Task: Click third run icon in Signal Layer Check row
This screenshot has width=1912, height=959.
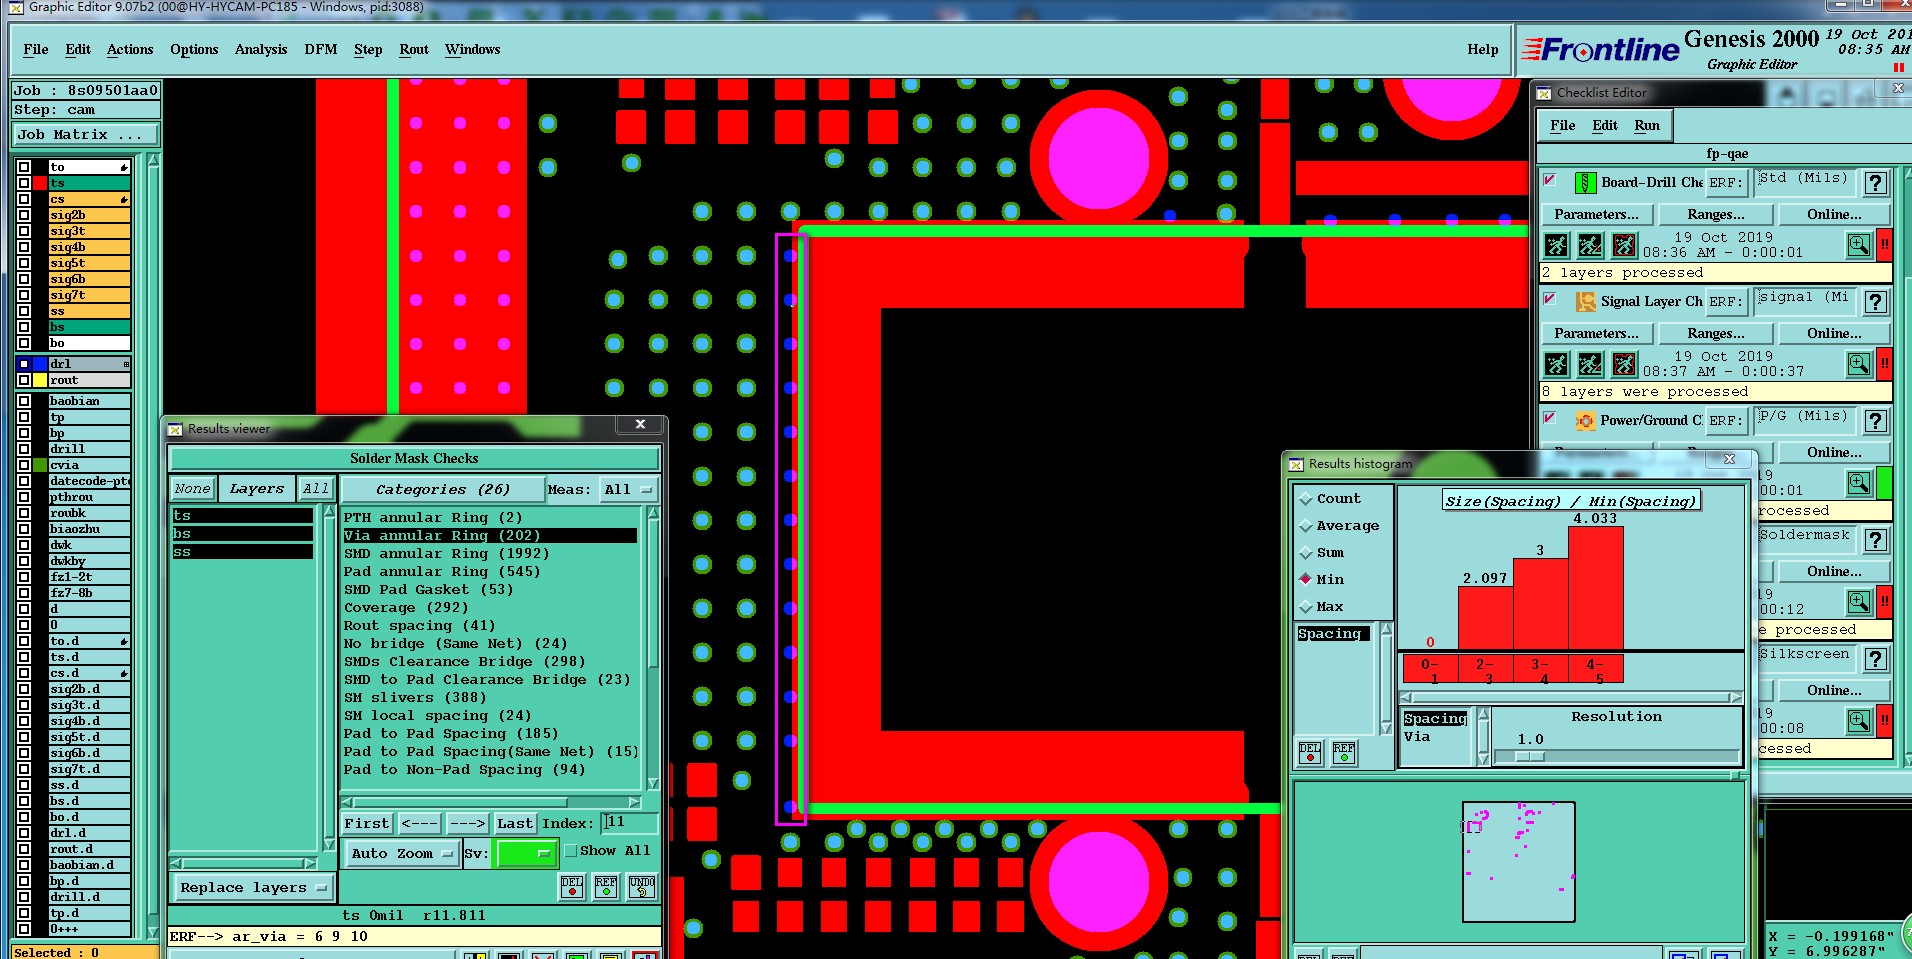Action: (x=1624, y=364)
